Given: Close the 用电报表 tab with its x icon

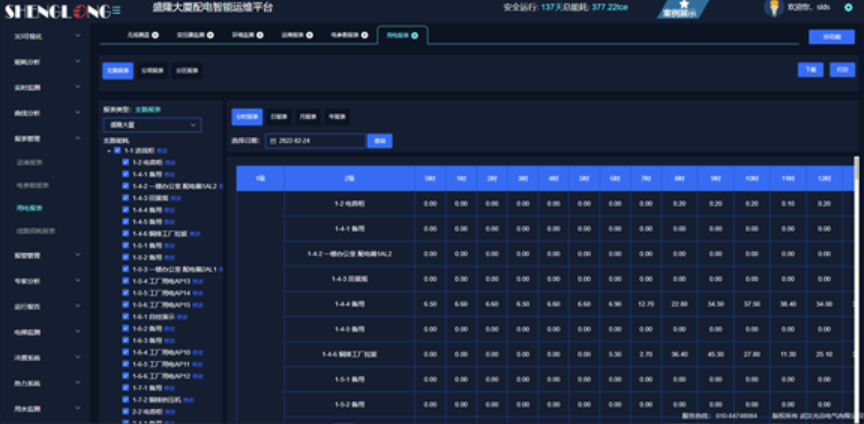Looking at the screenshot, I should (415, 35).
